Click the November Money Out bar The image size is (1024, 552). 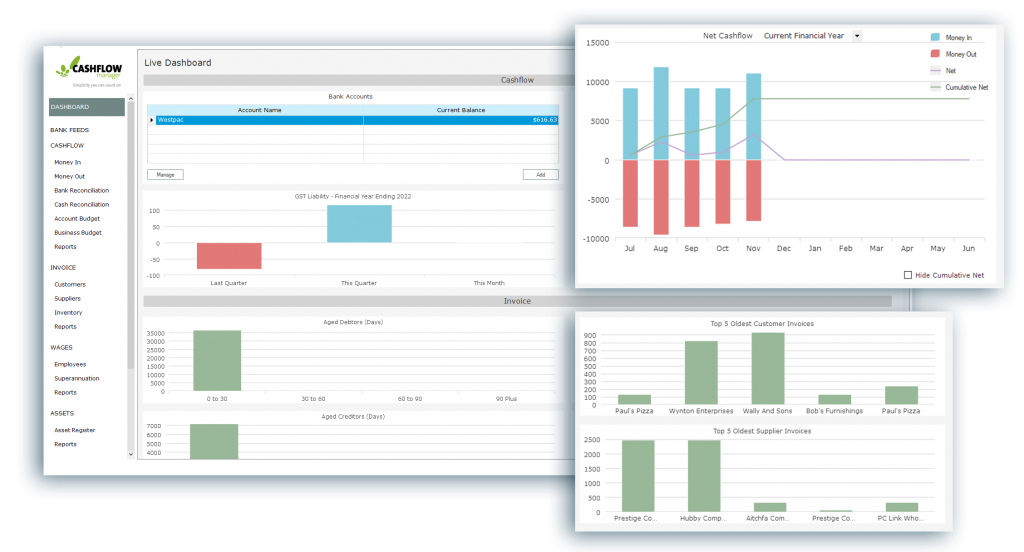tap(754, 190)
